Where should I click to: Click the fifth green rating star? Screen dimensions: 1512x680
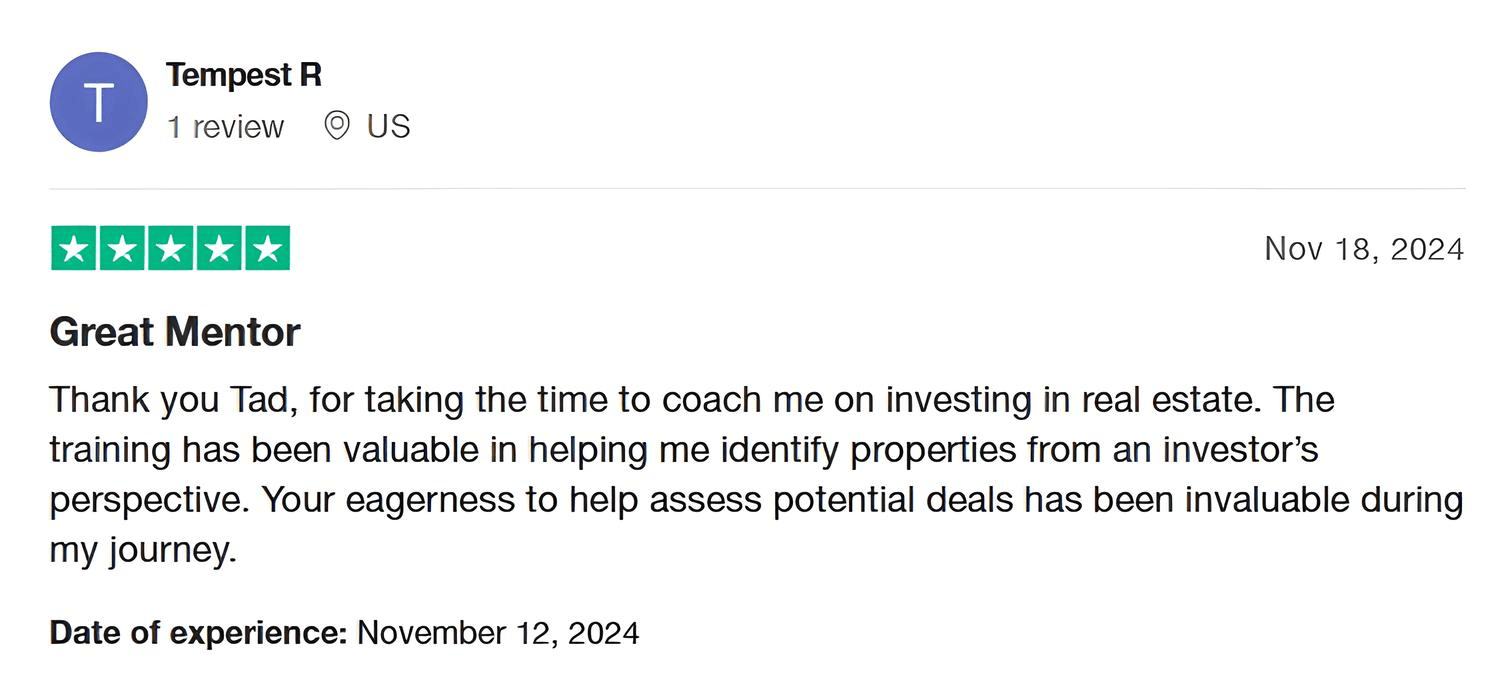pyautogui.click(x=266, y=249)
